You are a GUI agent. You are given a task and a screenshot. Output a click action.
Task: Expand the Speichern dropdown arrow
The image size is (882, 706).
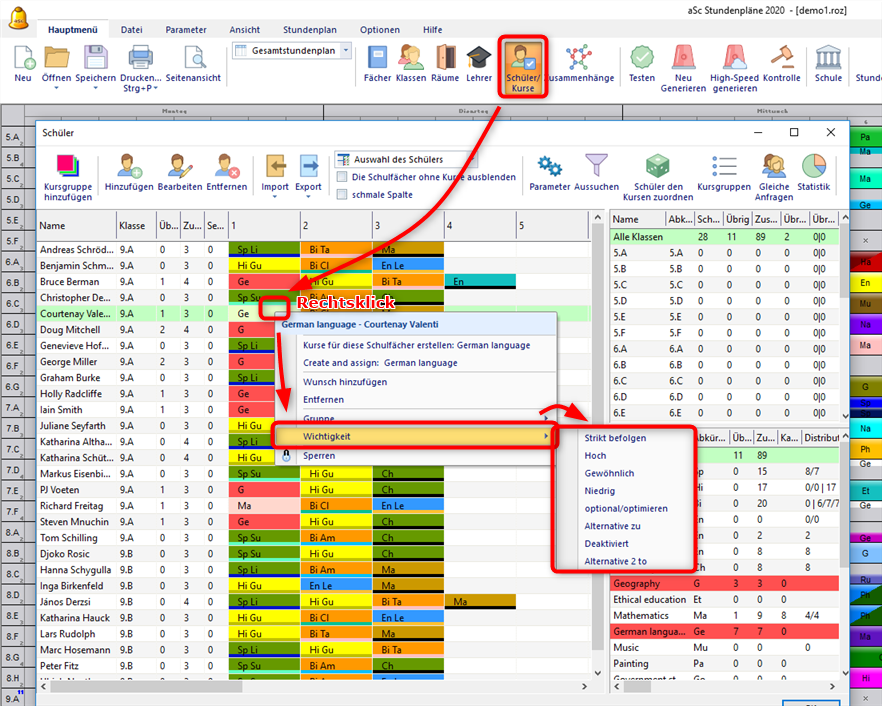click(96, 88)
